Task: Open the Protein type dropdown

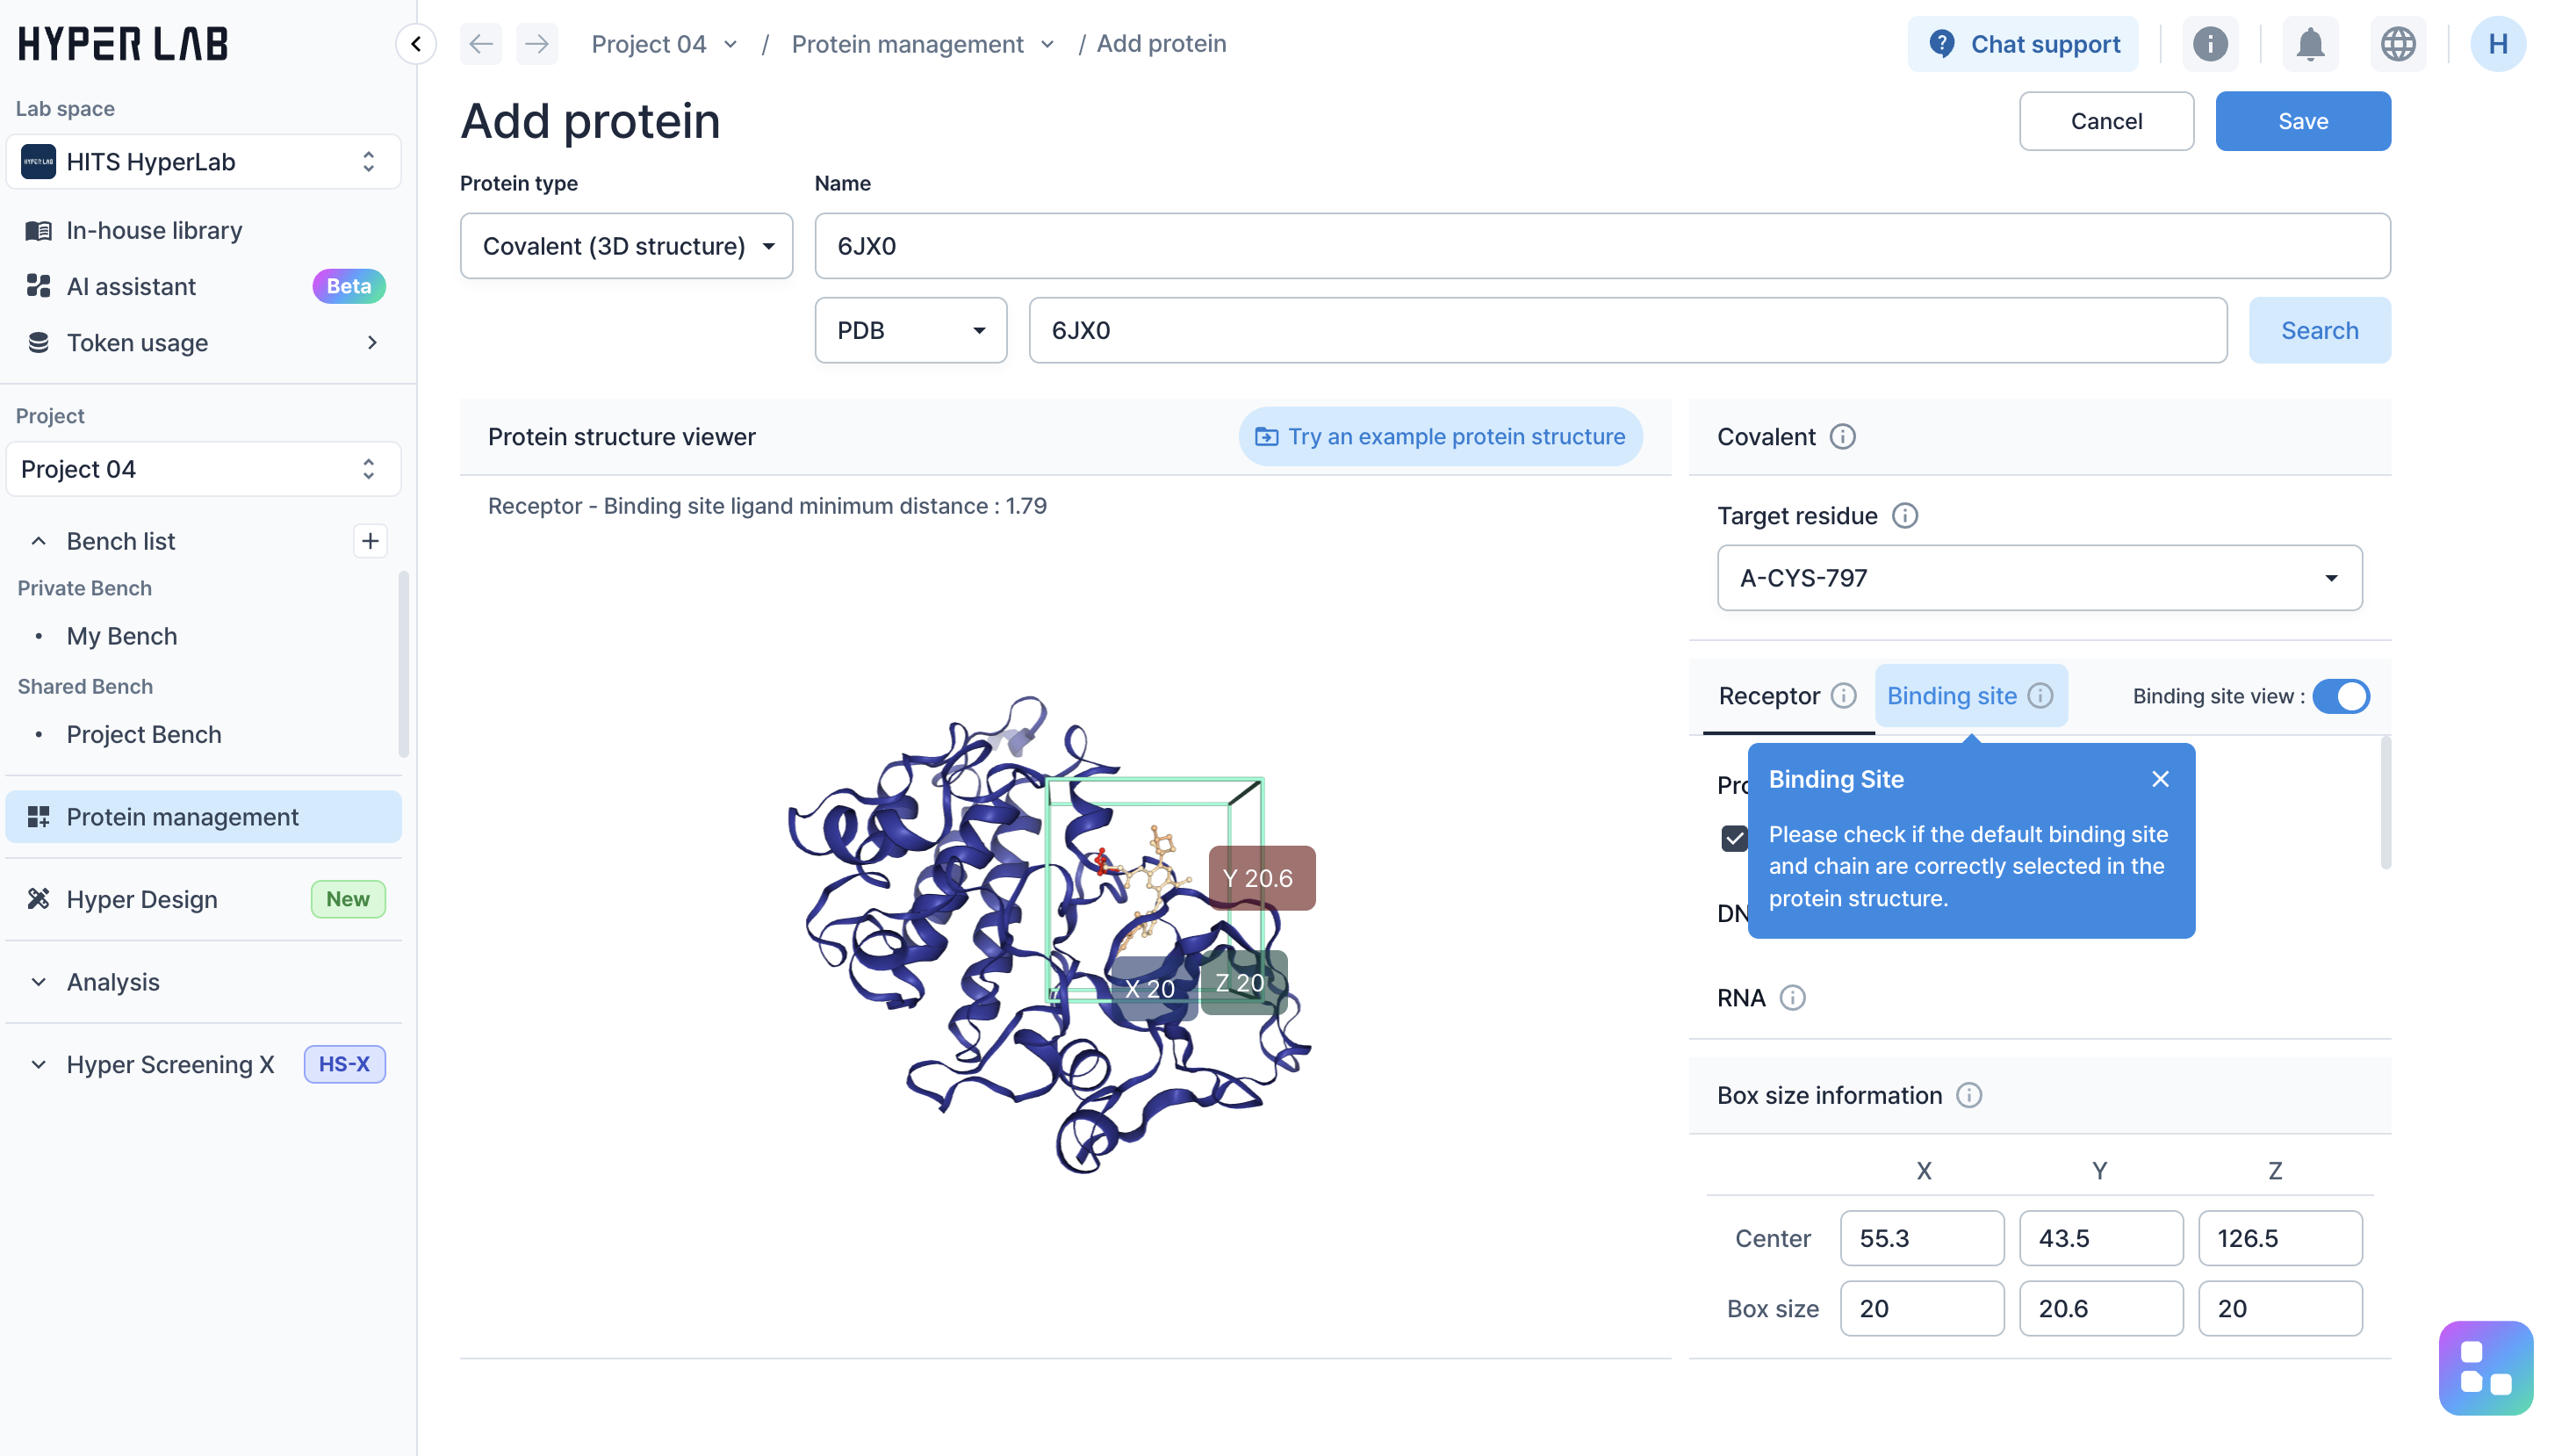Action: (x=626, y=246)
